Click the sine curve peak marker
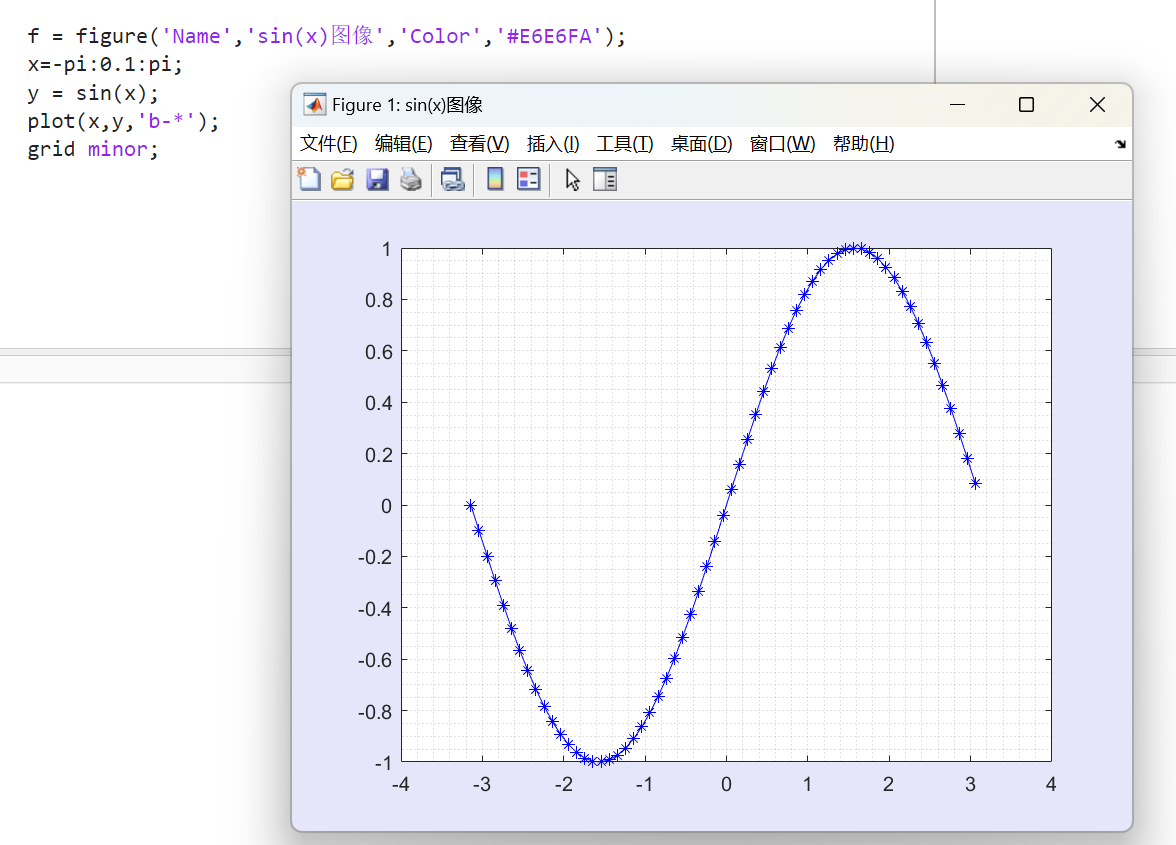Screen dimensions: 1176x845 click(x=851, y=248)
